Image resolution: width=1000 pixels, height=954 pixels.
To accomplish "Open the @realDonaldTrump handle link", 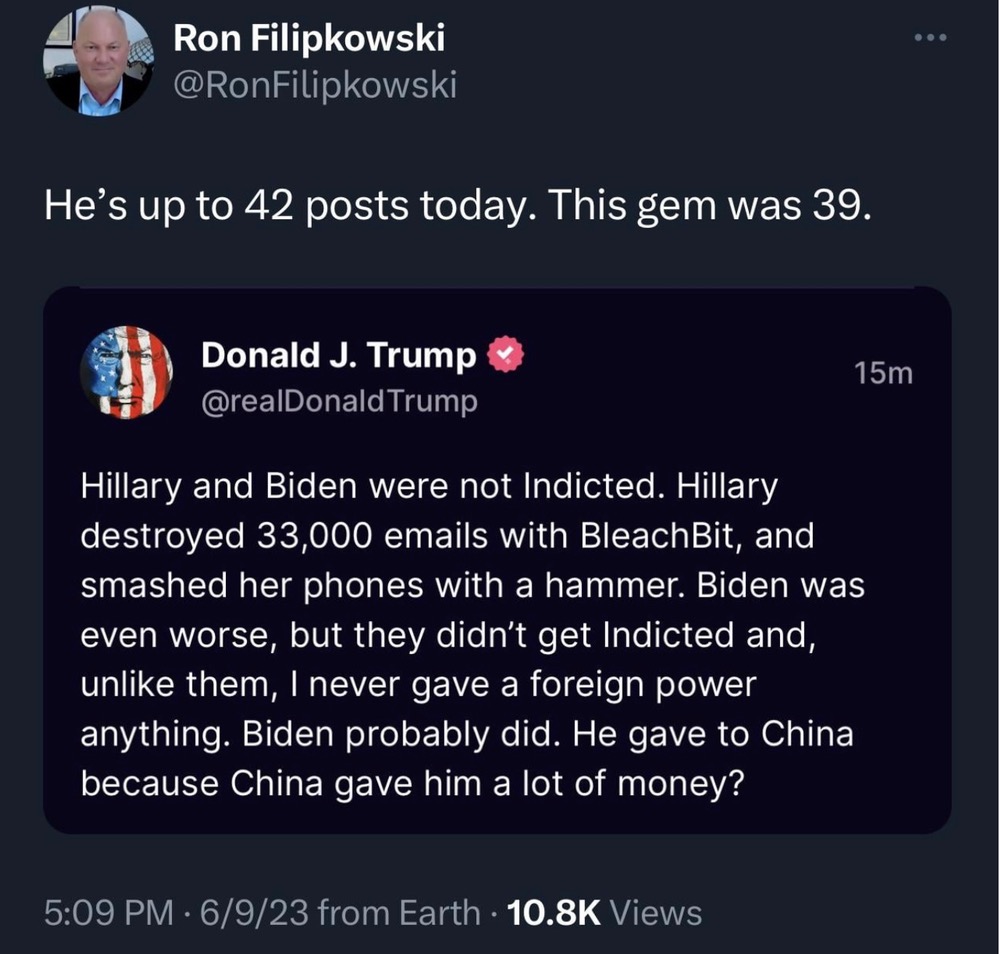I will pos(339,401).
